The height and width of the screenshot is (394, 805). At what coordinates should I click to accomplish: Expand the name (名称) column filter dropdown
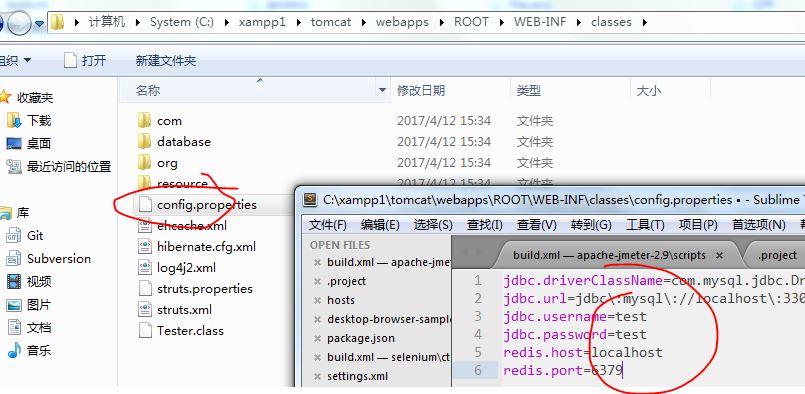click(382, 90)
